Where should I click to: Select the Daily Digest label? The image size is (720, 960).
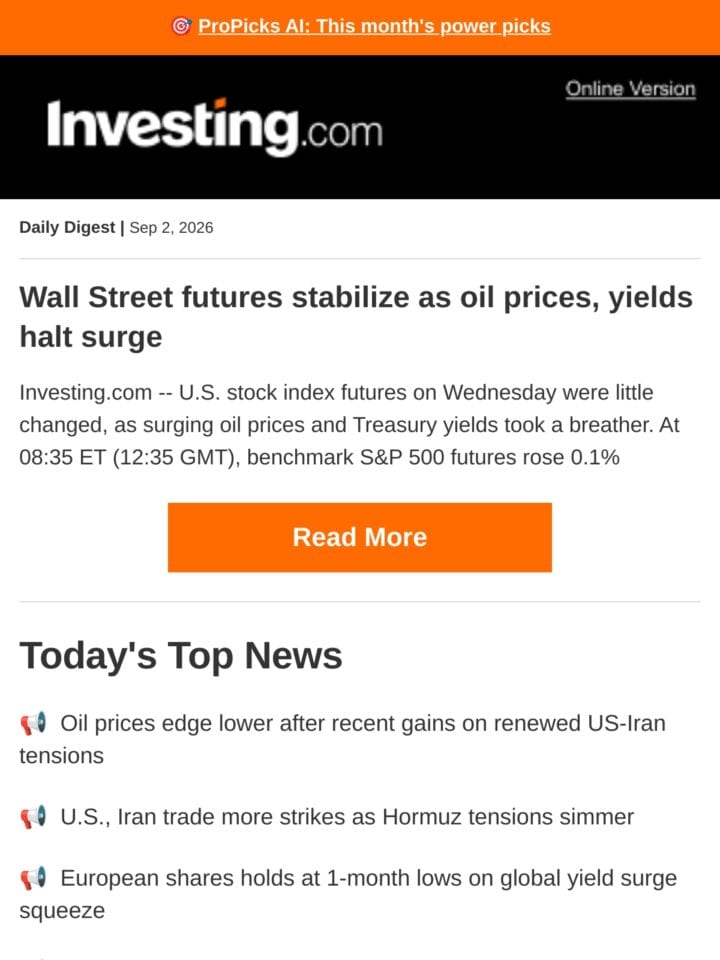click(x=67, y=227)
